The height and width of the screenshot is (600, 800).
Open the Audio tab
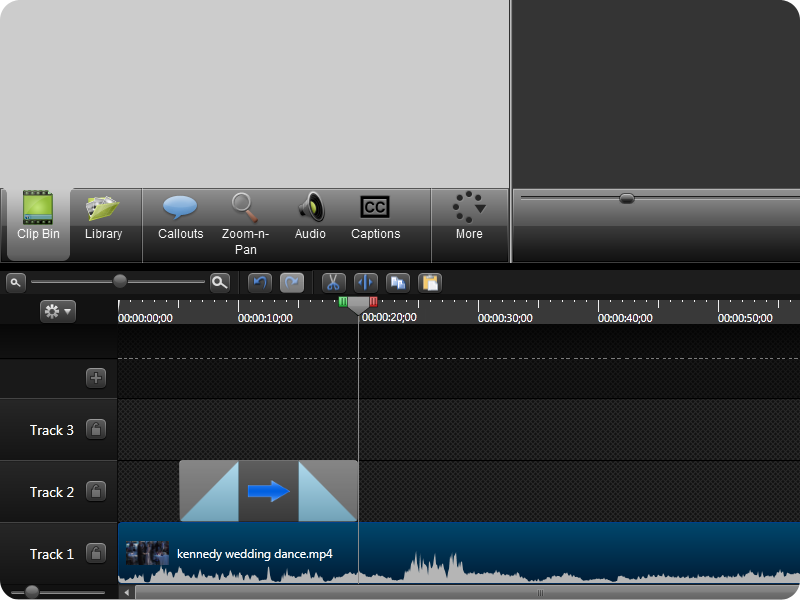[310, 217]
